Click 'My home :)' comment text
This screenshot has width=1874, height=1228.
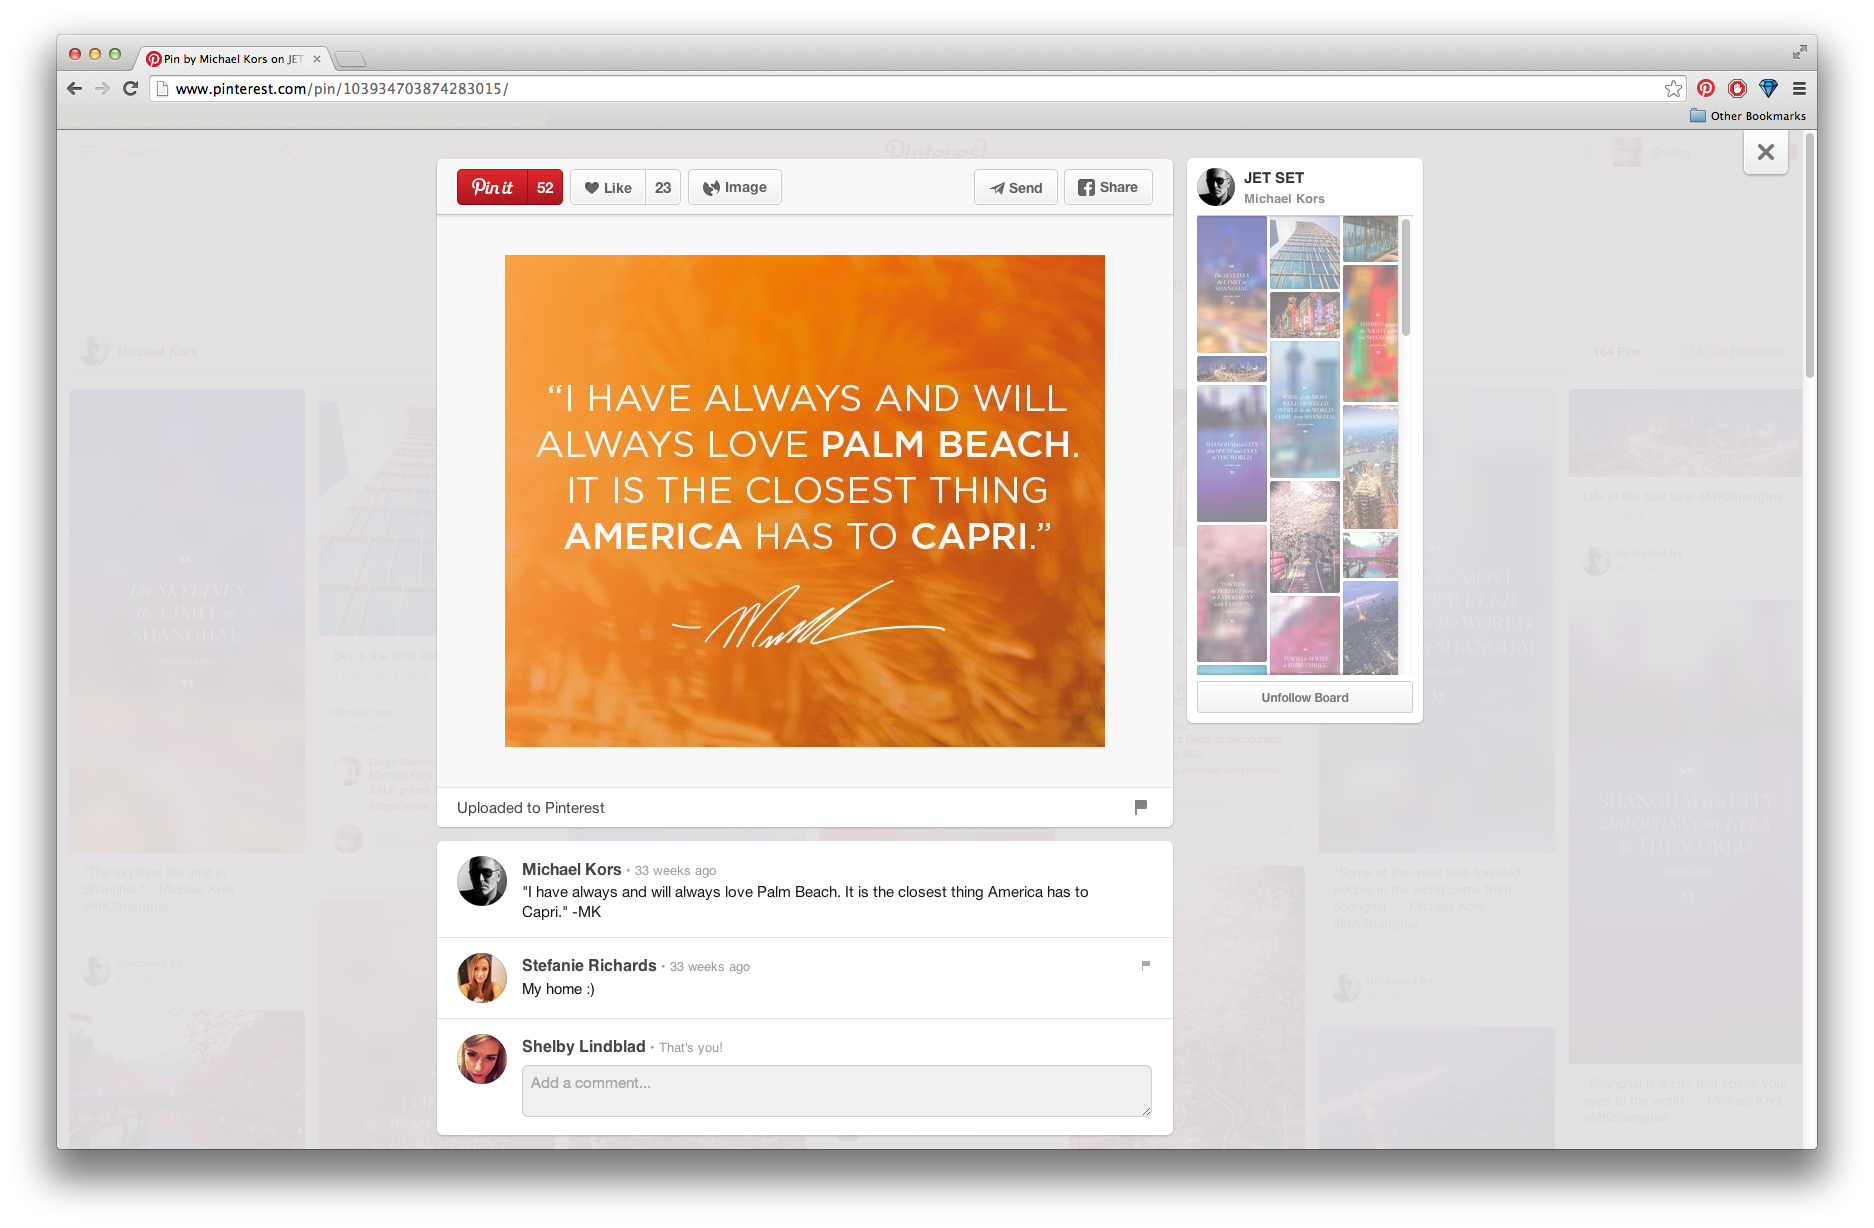(x=558, y=989)
